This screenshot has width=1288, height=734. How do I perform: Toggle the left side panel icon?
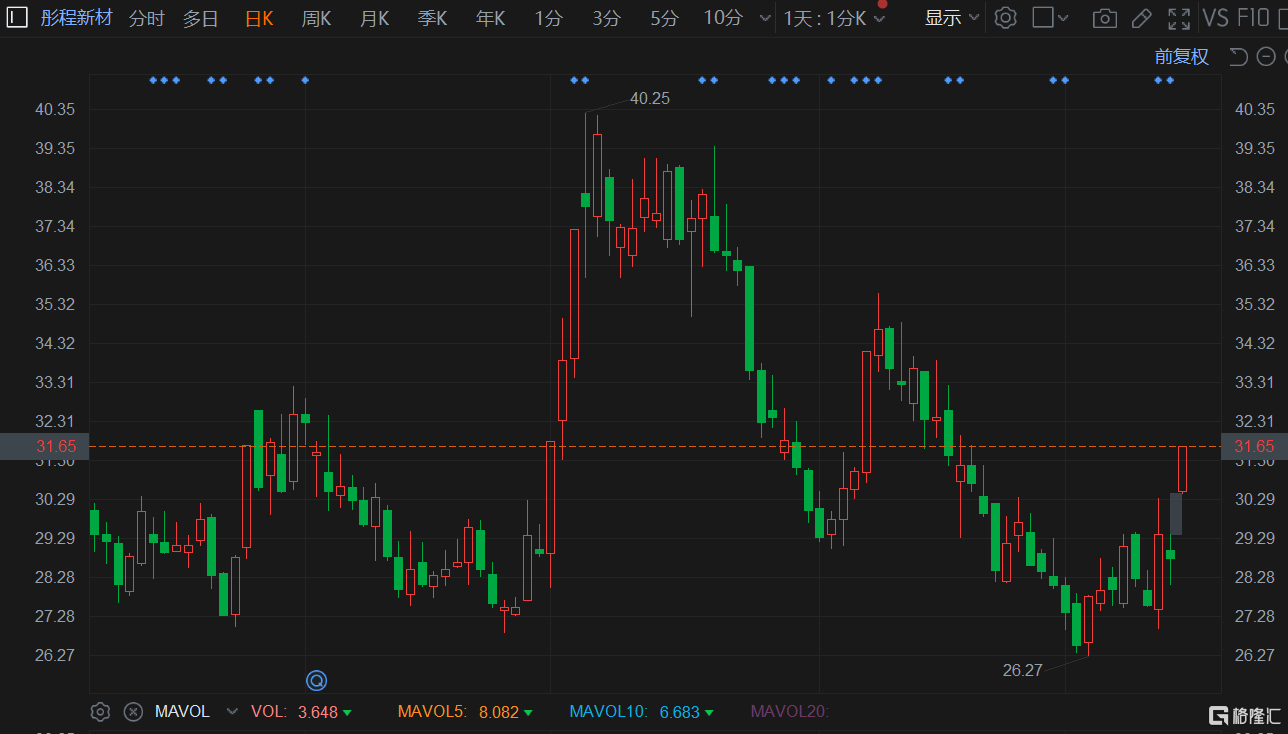[x=17, y=17]
